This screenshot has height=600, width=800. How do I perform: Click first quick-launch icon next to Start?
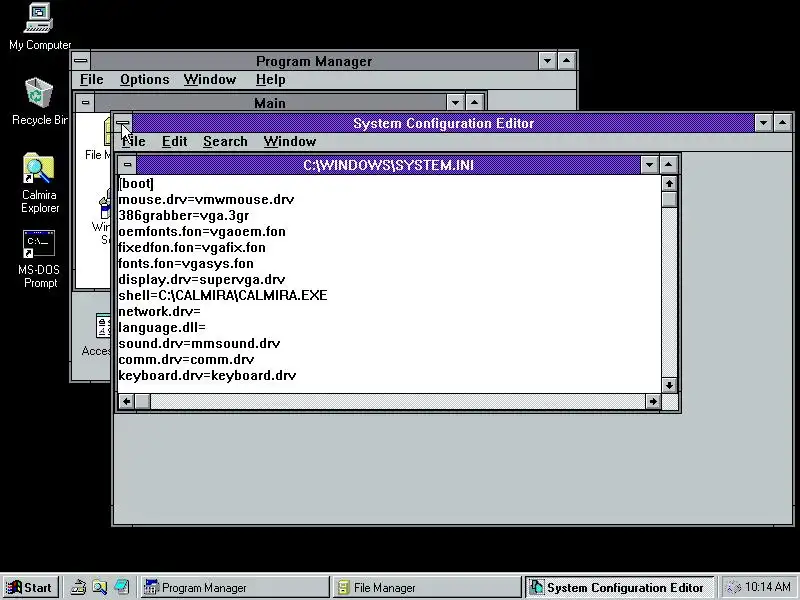[x=78, y=587]
